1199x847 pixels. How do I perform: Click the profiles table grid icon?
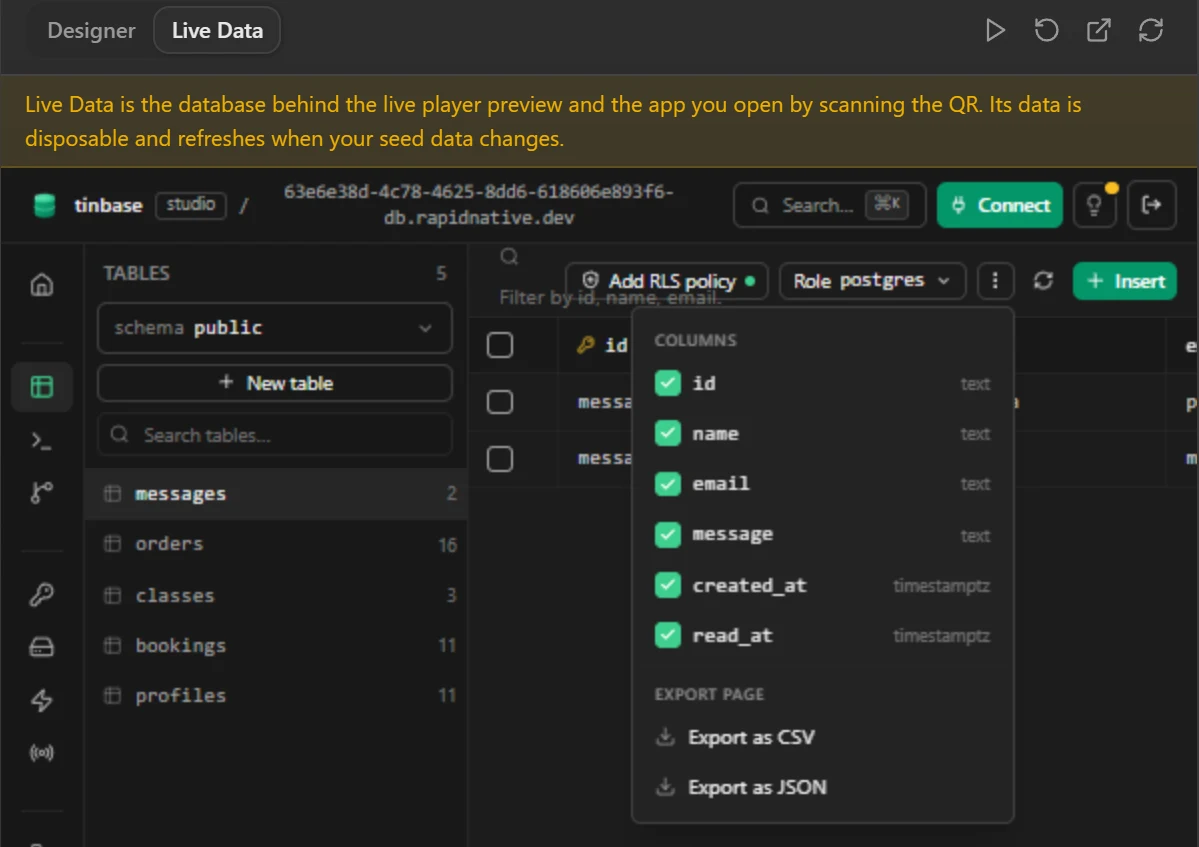112,696
